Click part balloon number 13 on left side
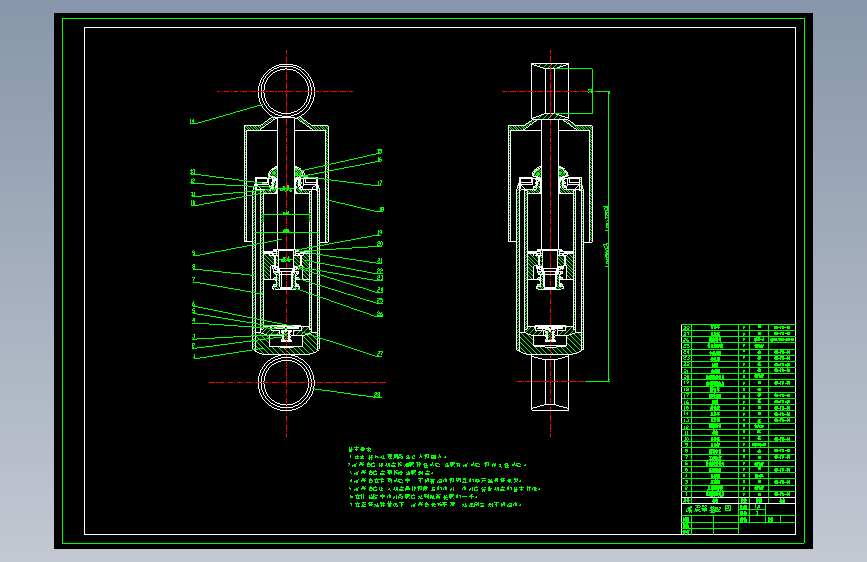Image resolution: width=867 pixels, height=562 pixels. point(193,172)
